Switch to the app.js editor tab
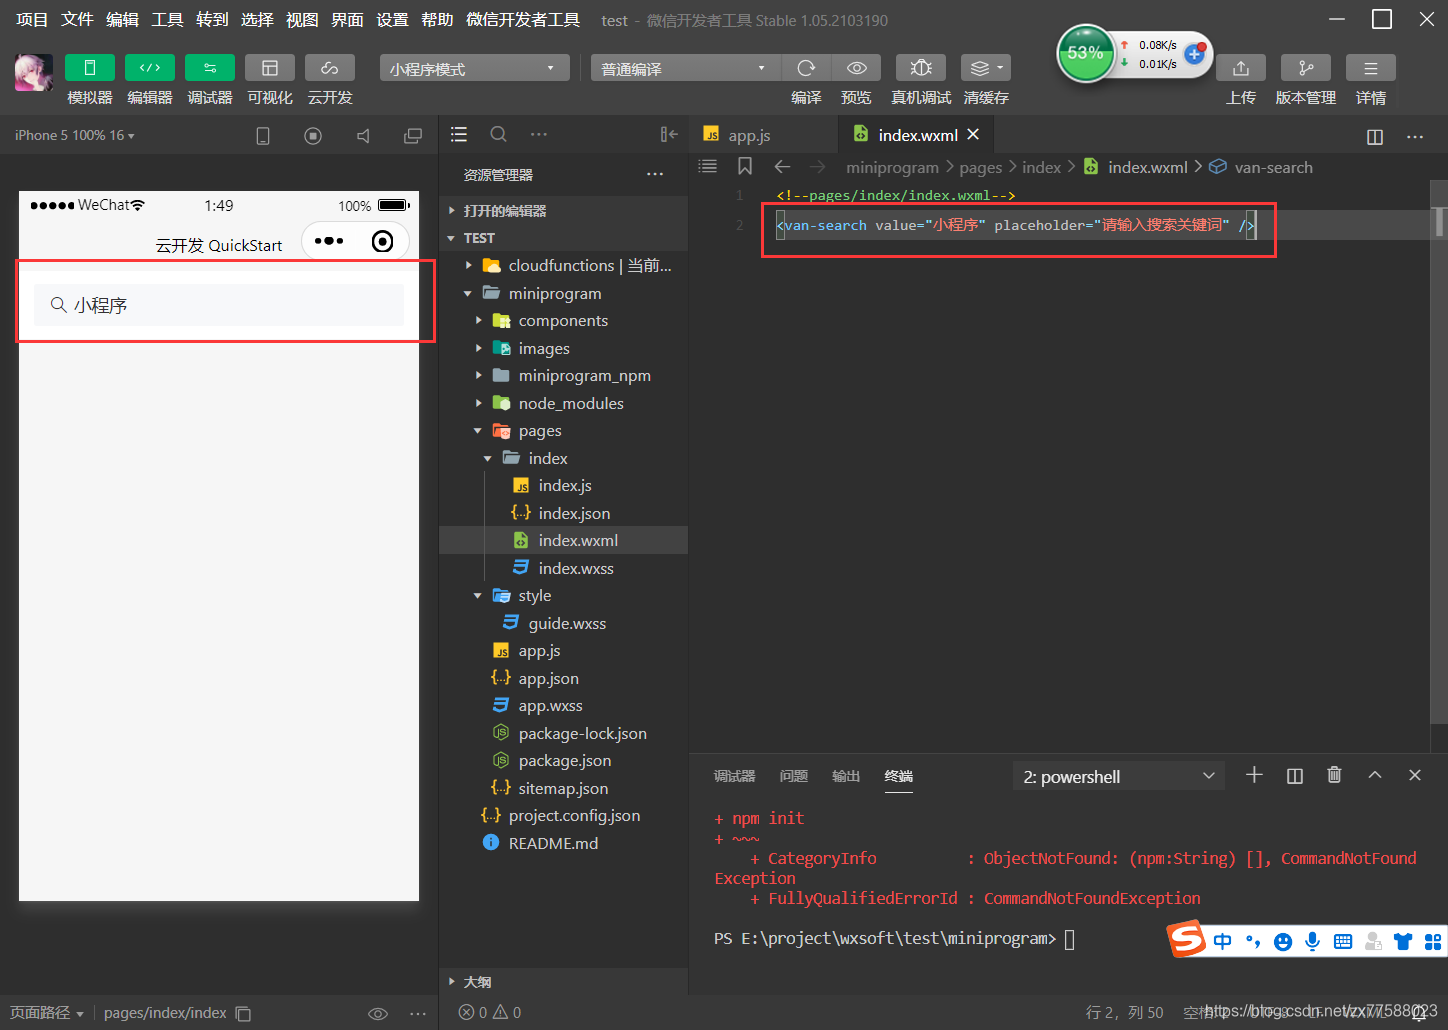The image size is (1448, 1030). [x=765, y=135]
